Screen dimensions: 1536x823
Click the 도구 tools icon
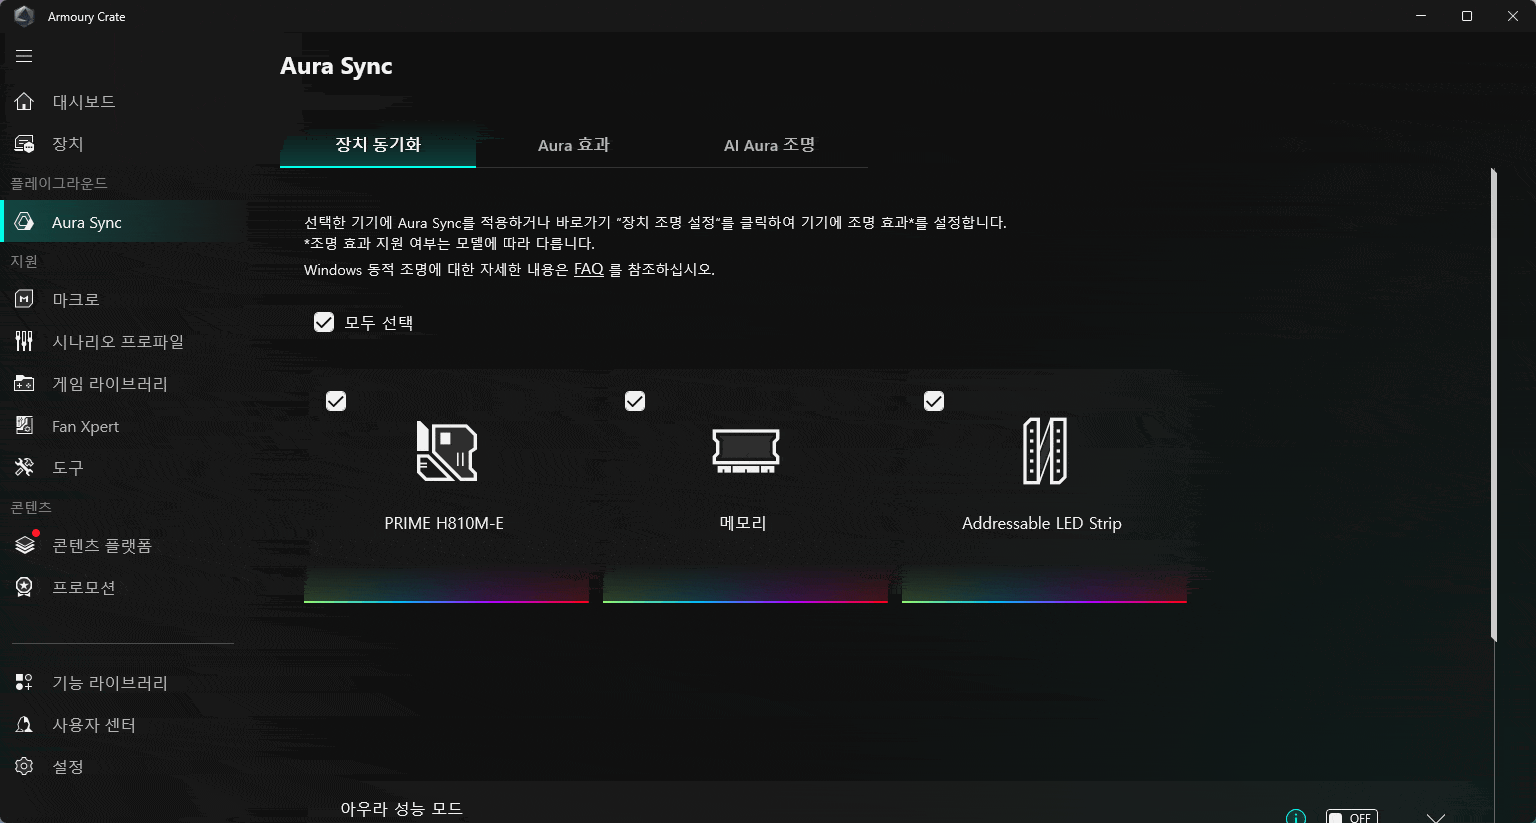[24, 467]
